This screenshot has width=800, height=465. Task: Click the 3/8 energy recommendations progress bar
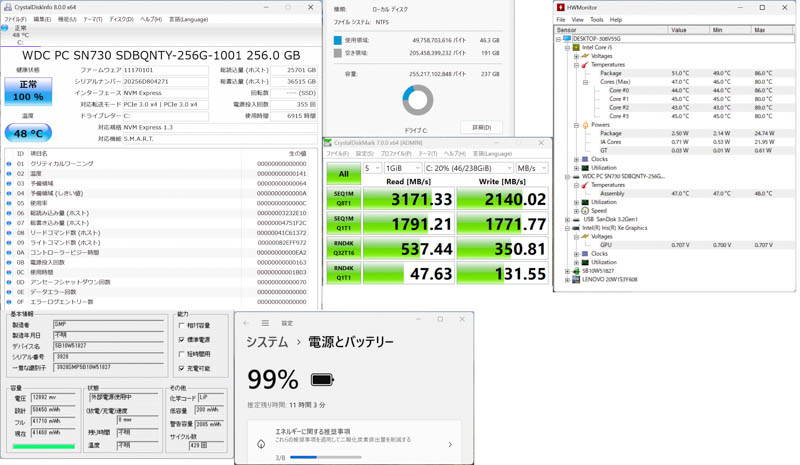[x=326, y=457]
